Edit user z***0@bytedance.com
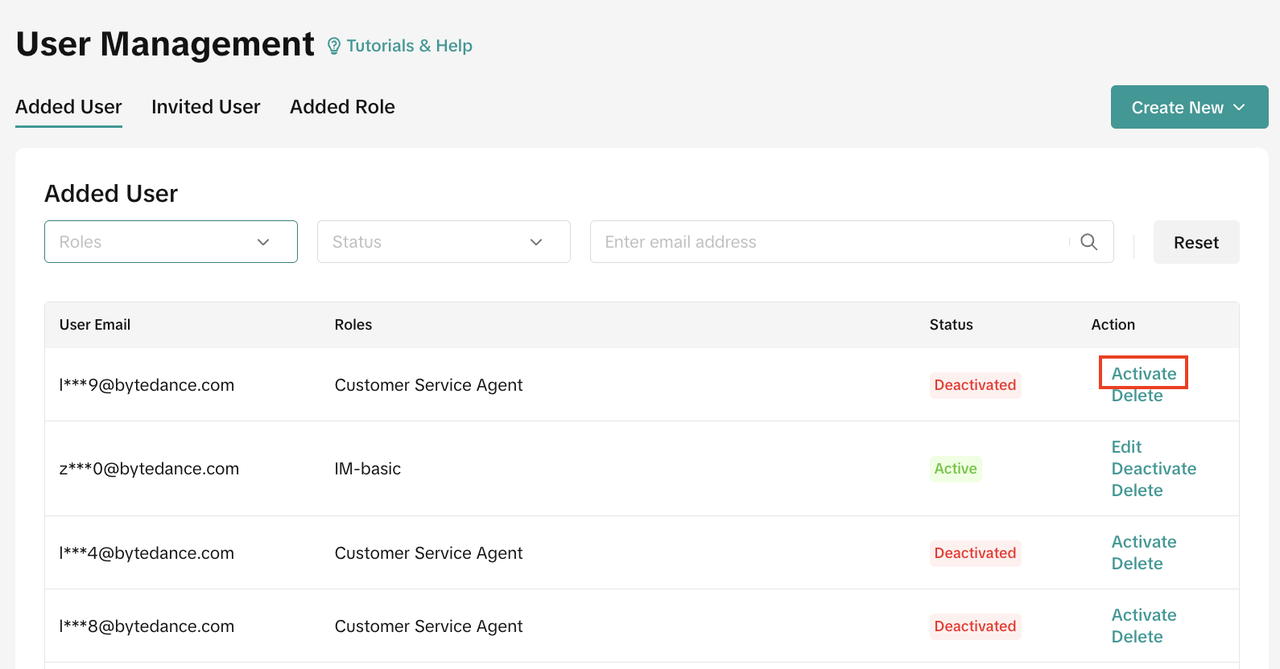Image resolution: width=1280 pixels, height=669 pixels. (x=1126, y=447)
